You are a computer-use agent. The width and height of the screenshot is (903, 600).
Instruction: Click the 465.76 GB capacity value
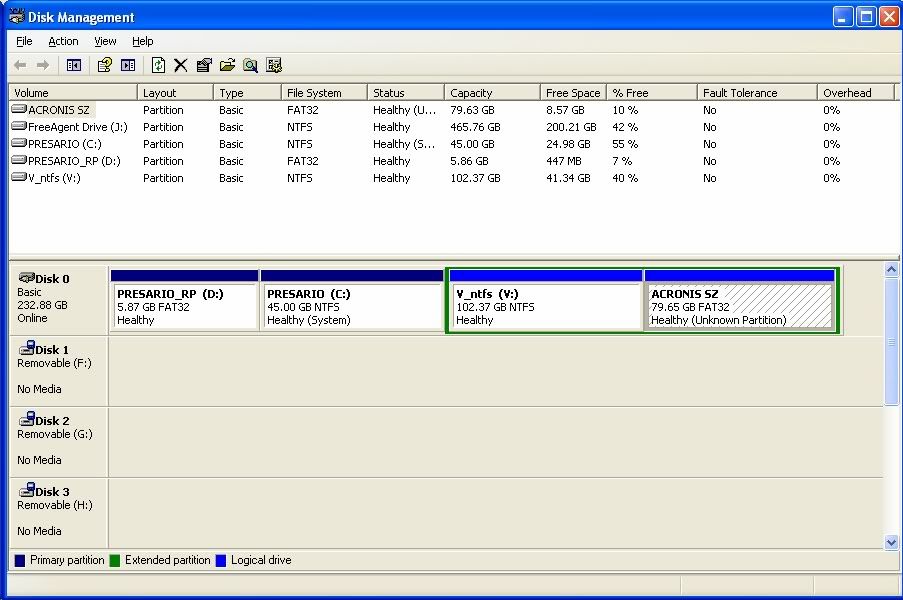pos(475,127)
